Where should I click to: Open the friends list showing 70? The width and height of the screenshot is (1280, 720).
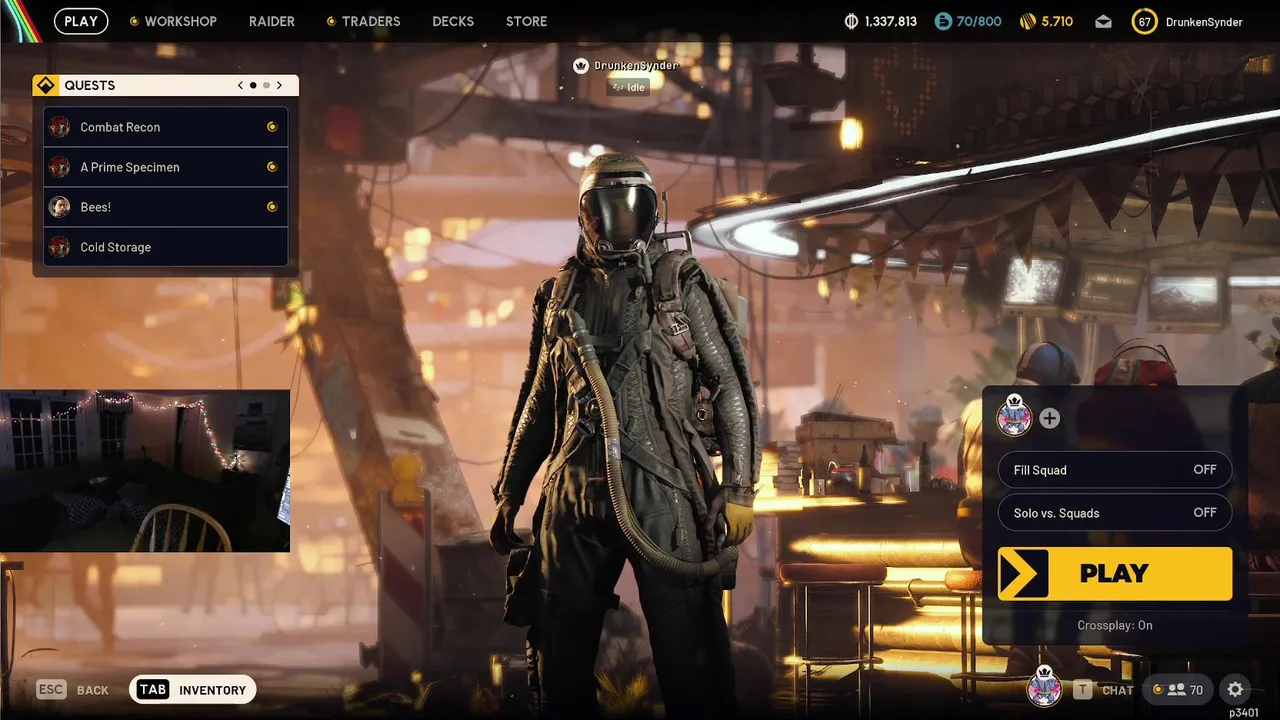pyautogui.click(x=1178, y=690)
